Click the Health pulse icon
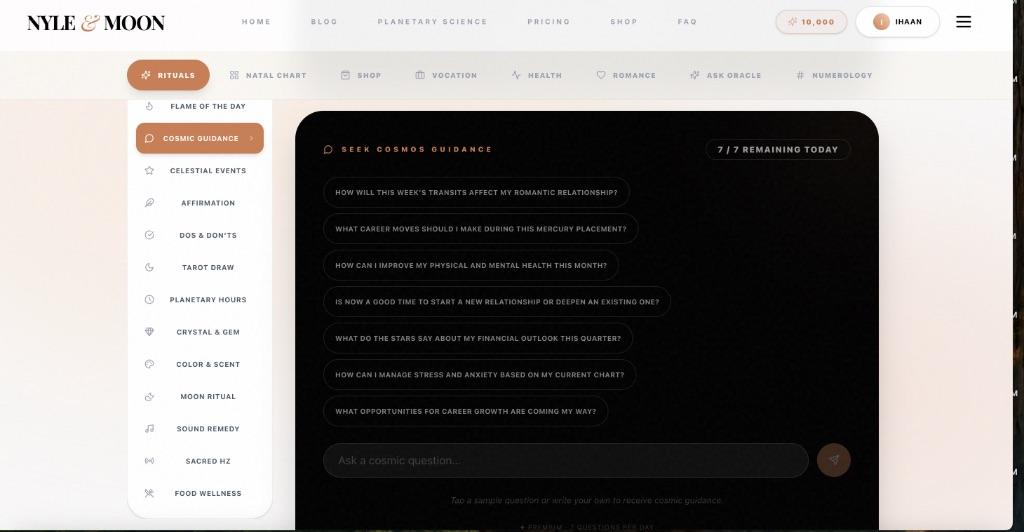 coord(517,75)
